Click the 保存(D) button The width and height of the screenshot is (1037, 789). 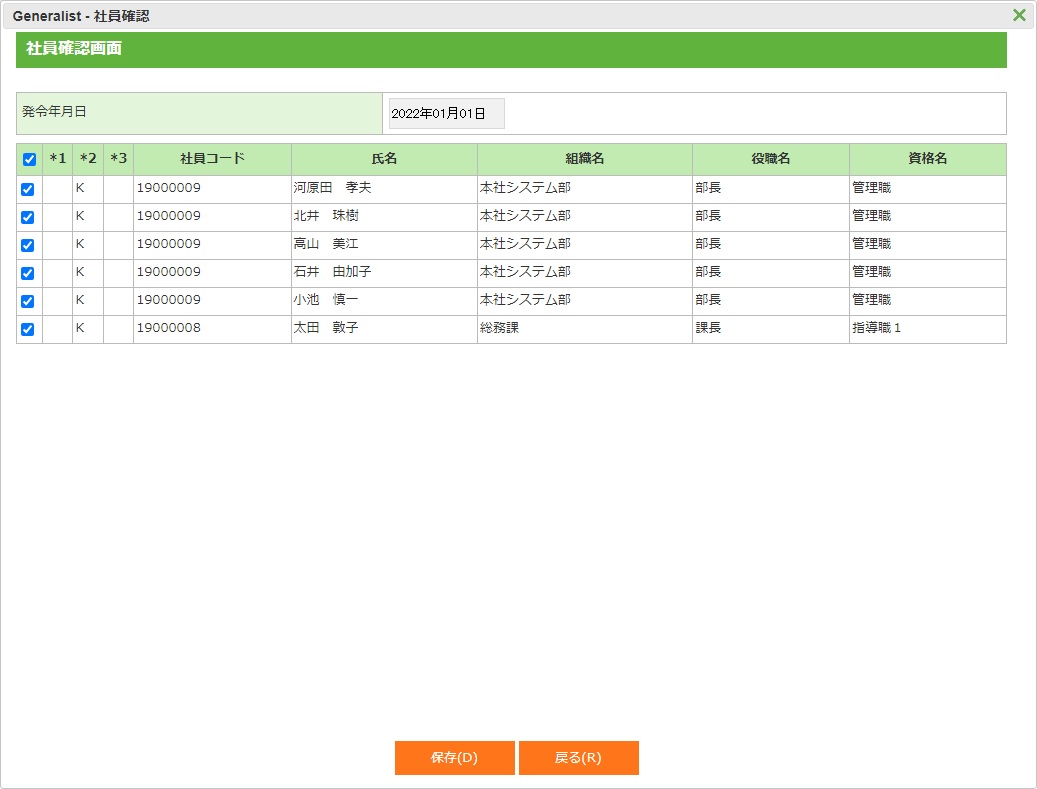click(x=454, y=758)
